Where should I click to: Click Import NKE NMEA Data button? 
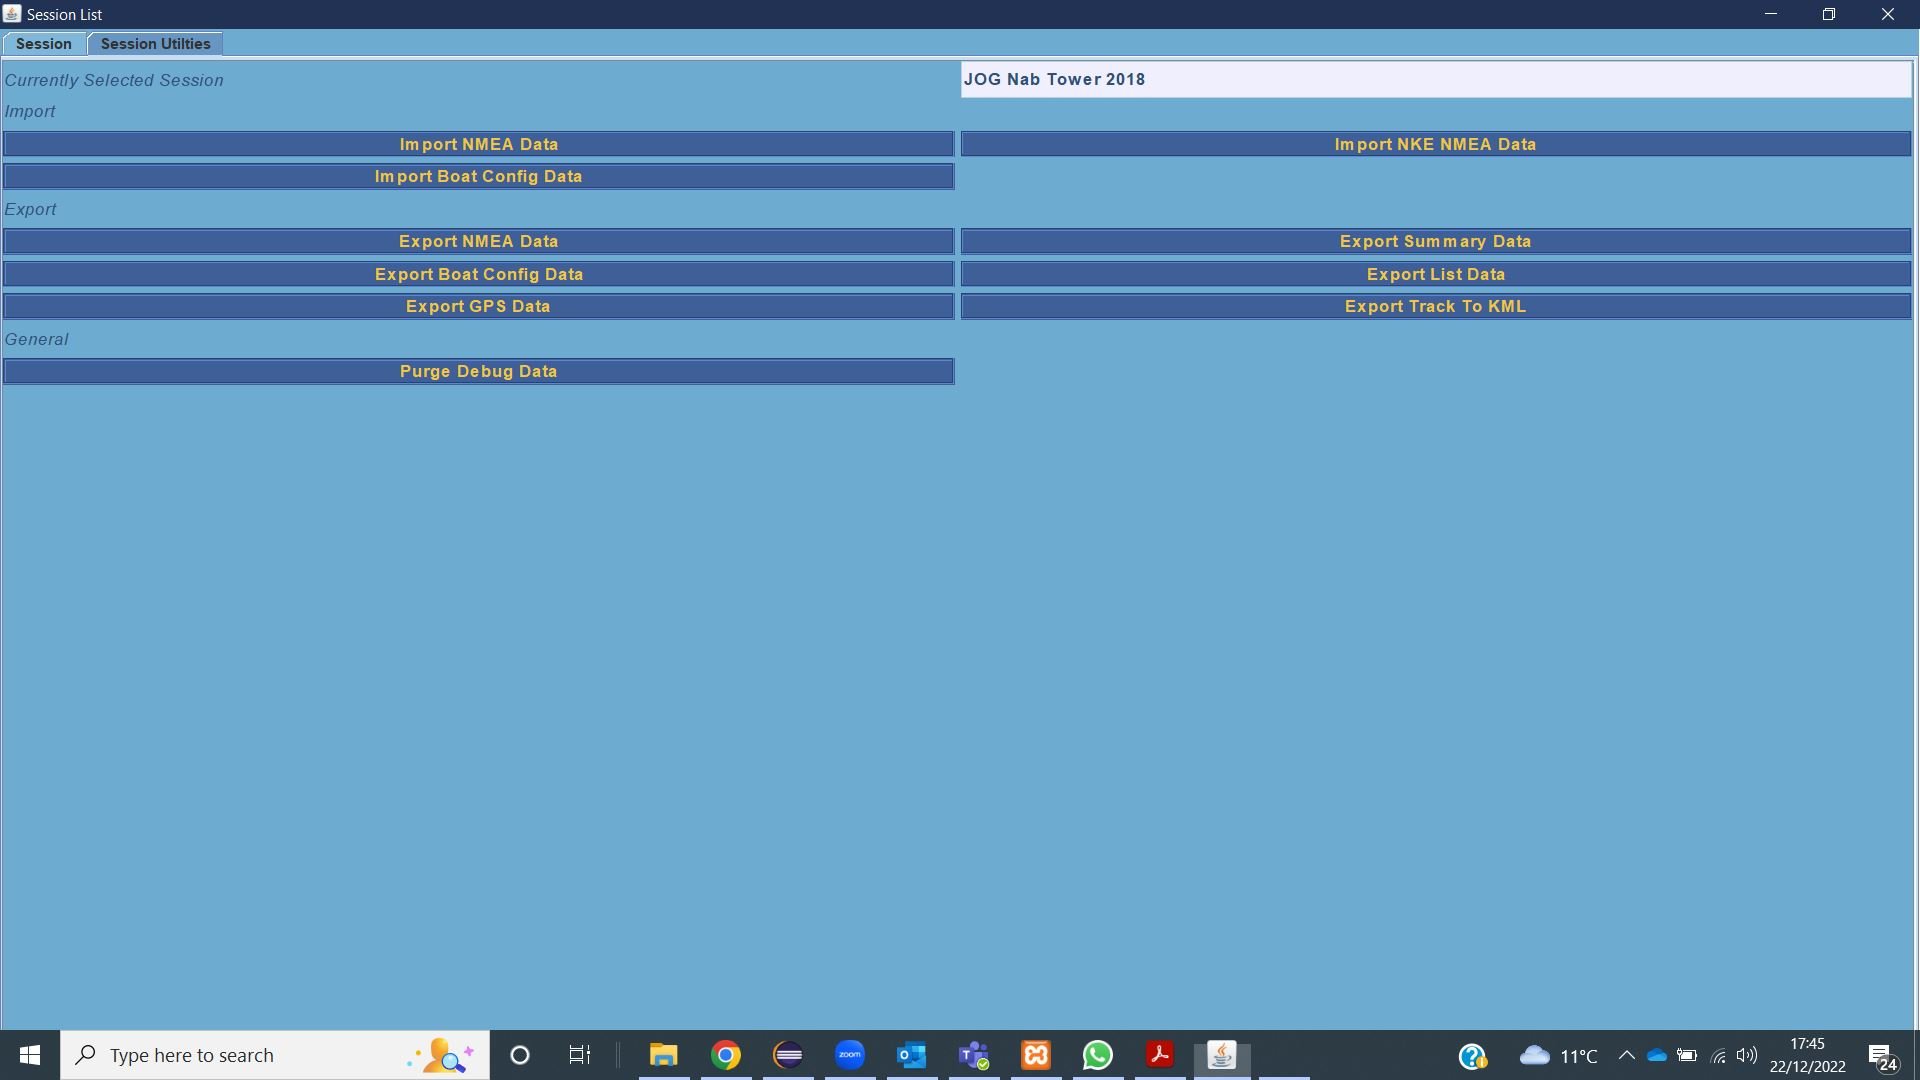click(x=1435, y=144)
